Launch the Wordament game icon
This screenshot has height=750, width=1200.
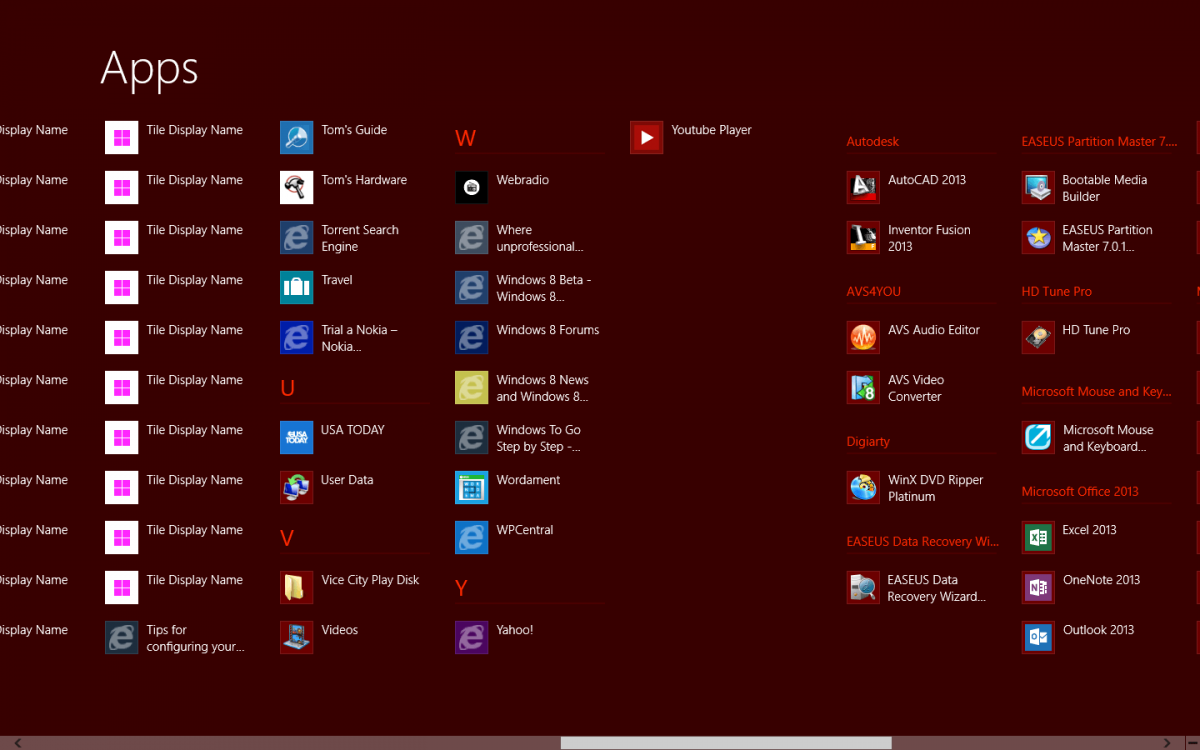(471, 487)
